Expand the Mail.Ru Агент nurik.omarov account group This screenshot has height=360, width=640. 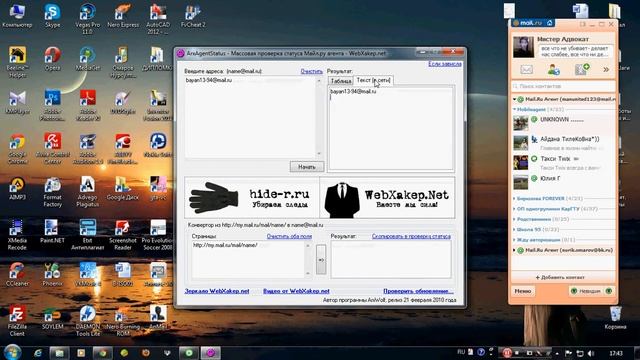[515, 250]
